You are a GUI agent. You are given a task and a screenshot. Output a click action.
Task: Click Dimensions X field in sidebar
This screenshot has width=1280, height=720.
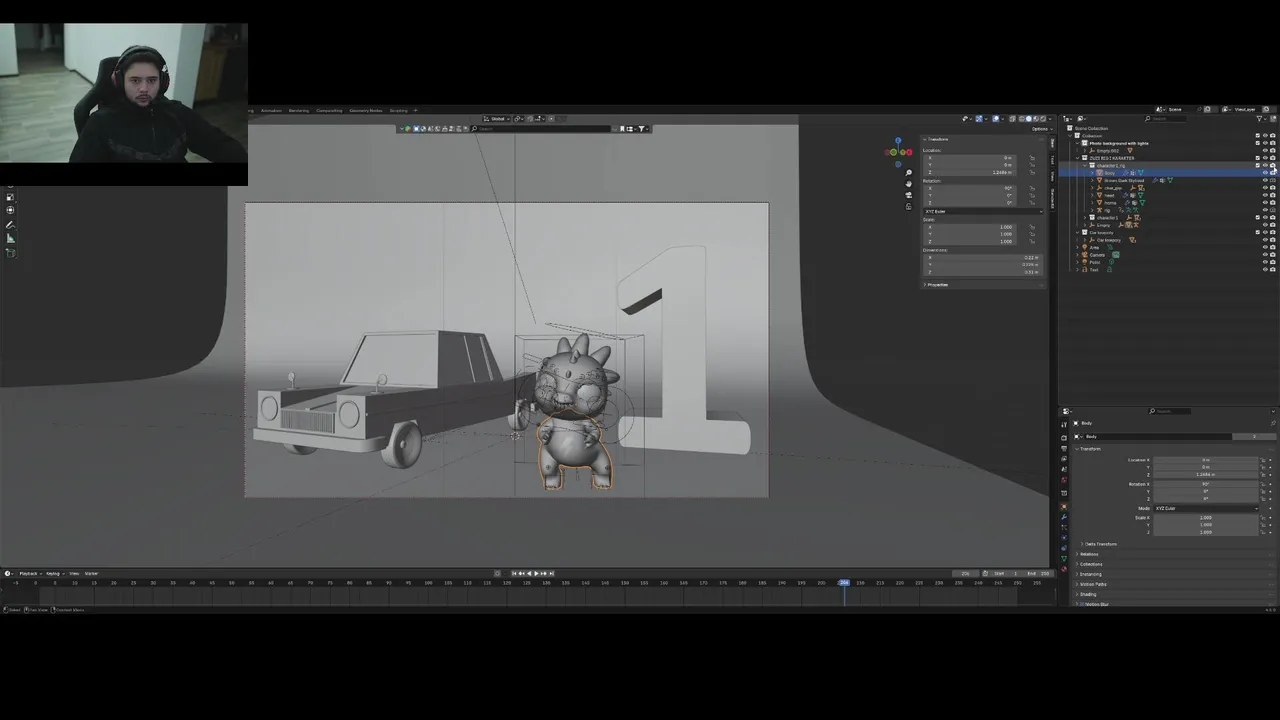click(x=983, y=257)
